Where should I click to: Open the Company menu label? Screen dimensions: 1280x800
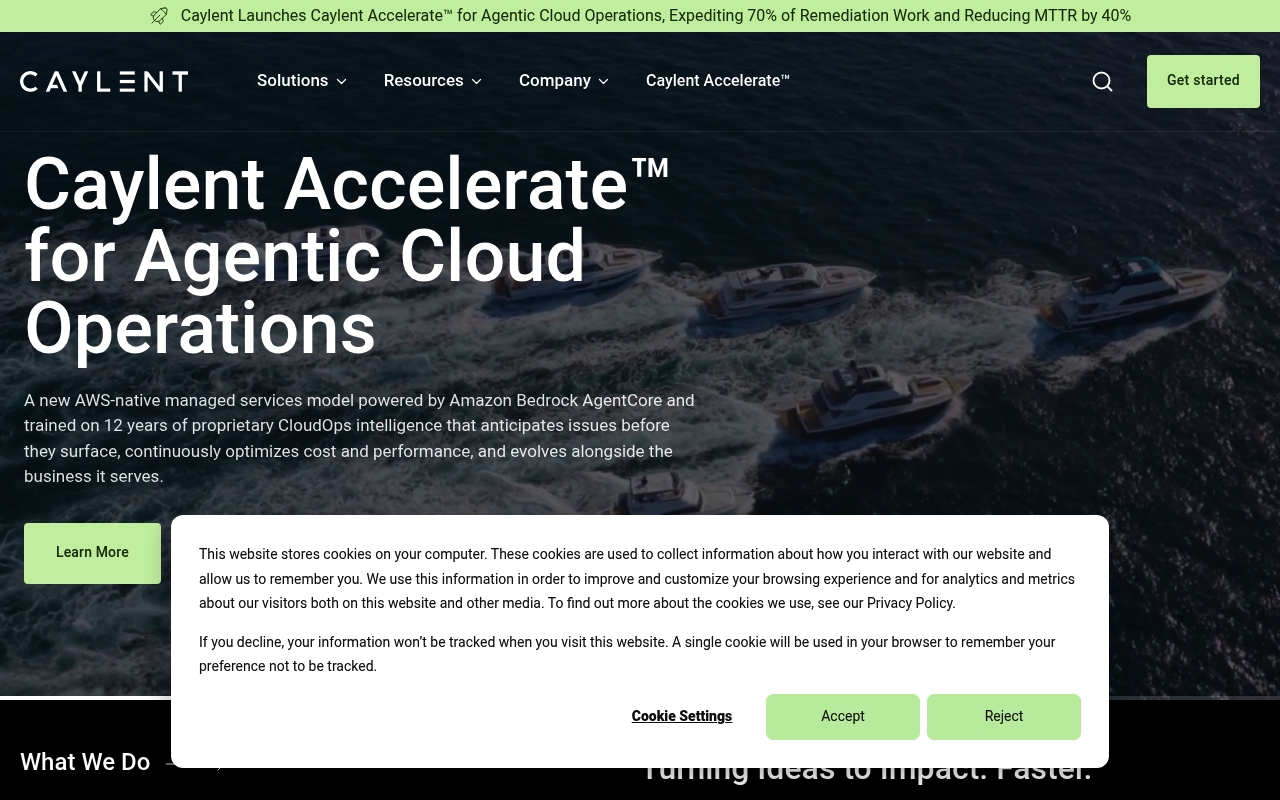coord(555,80)
